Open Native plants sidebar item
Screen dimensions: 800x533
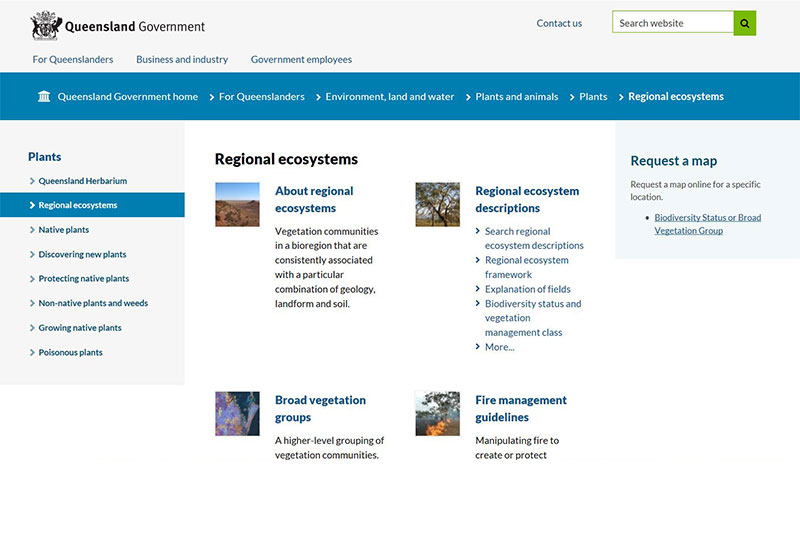63,230
